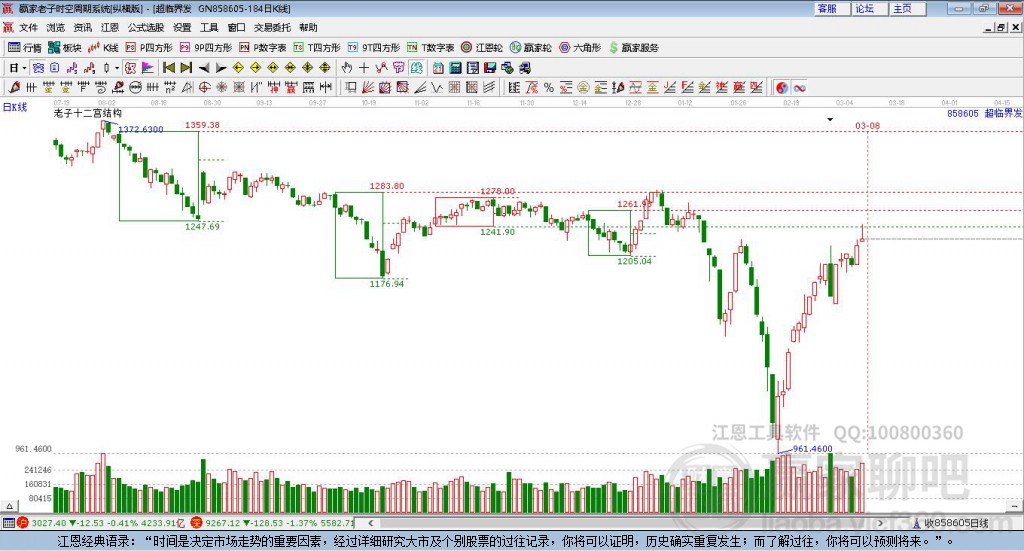The height and width of the screenshot is (551, 1024).
Task: Open the 公式选股 menu
Action: click(x=146, y=27)
